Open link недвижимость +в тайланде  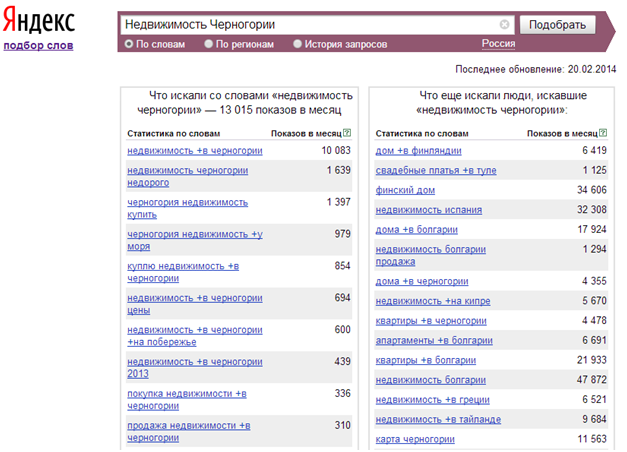tap(438, 419)
